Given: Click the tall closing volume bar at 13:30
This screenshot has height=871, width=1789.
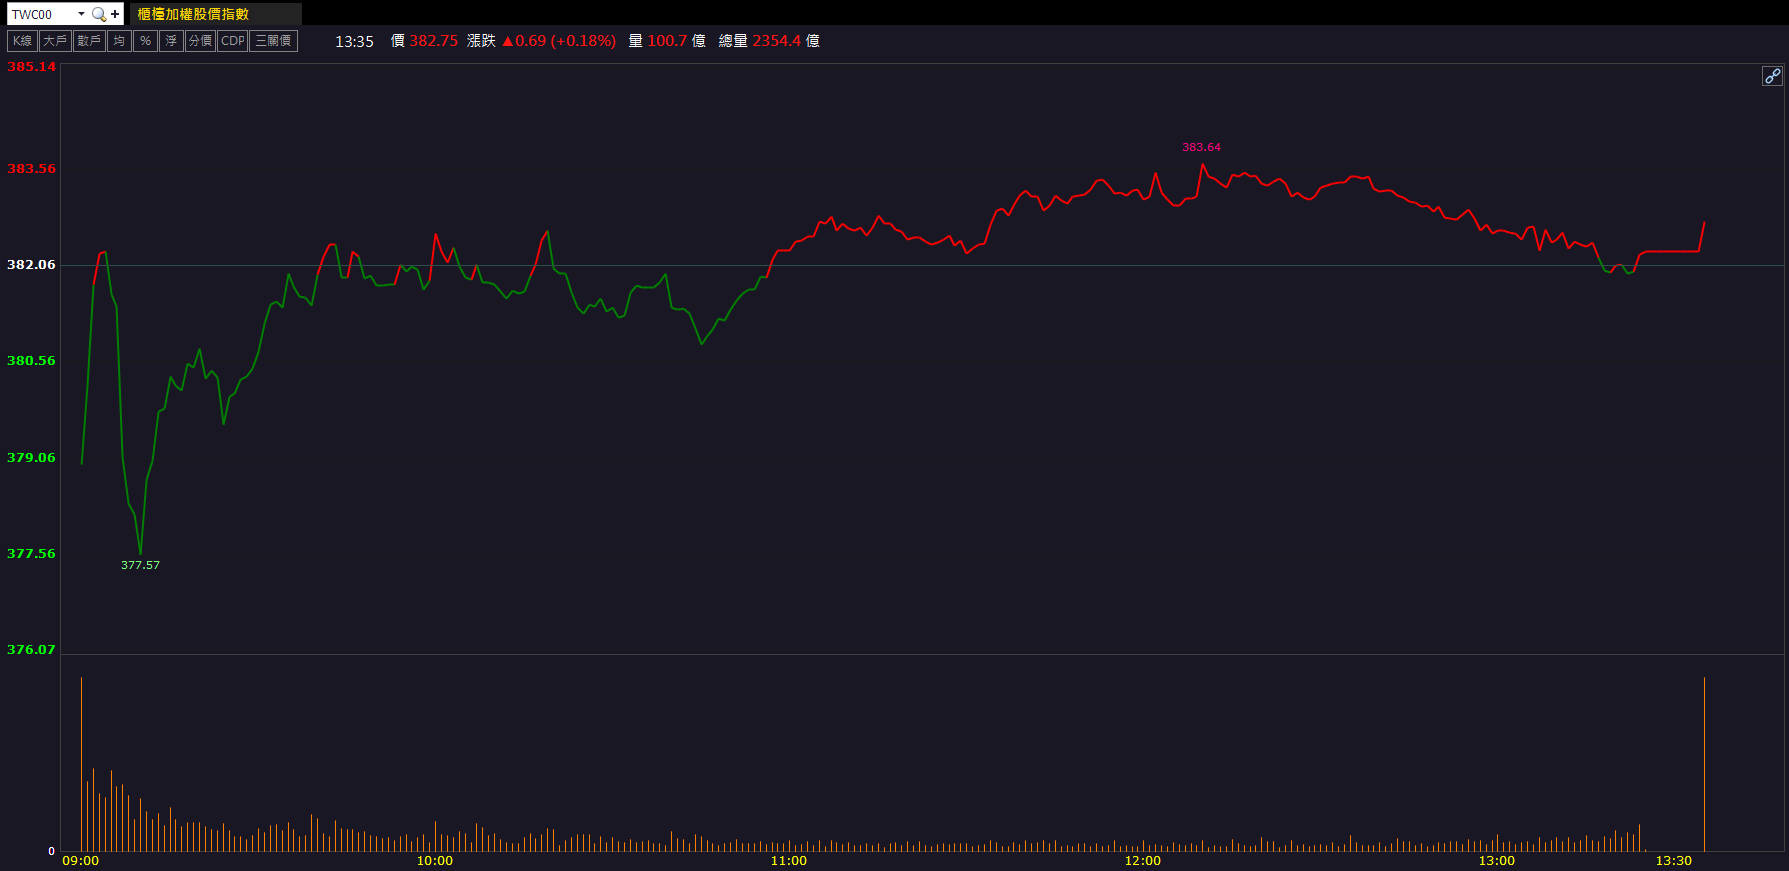Looking at the screenshot, I should coord(1704,765).
